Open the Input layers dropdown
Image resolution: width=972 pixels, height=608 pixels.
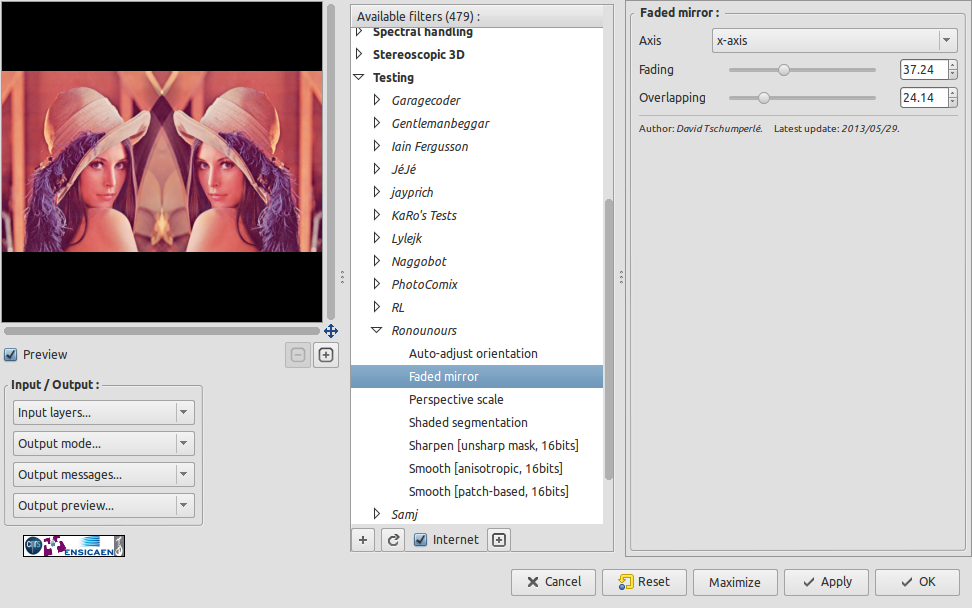(104, 413)
